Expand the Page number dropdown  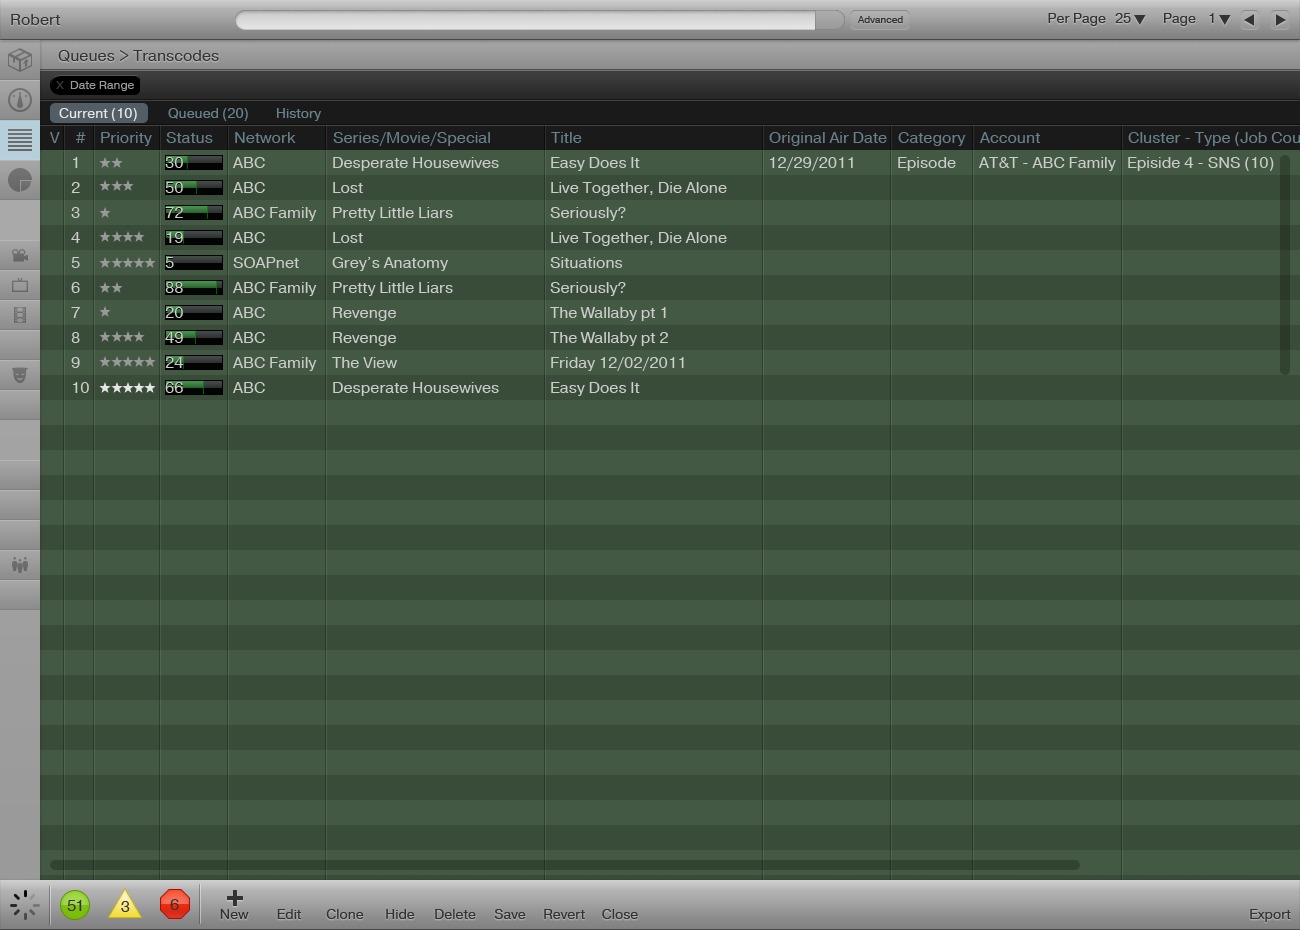[x=1219, y=19]
